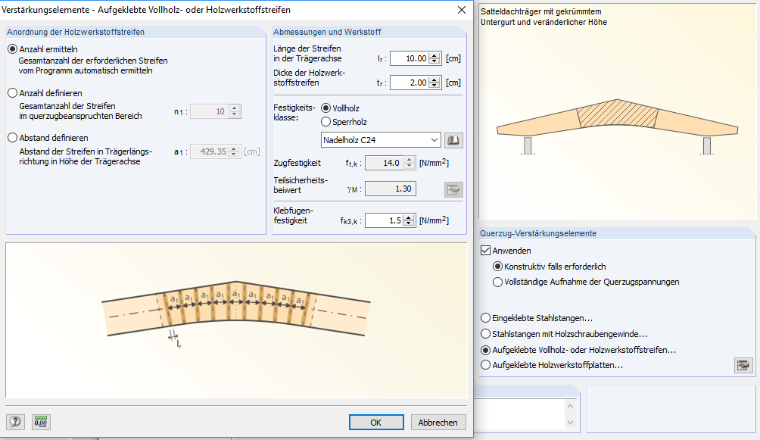This screenshot has height=440, width=760.
Task: Select Eingeklebte Stahlstangen option
Action: [x=486, y=318]
